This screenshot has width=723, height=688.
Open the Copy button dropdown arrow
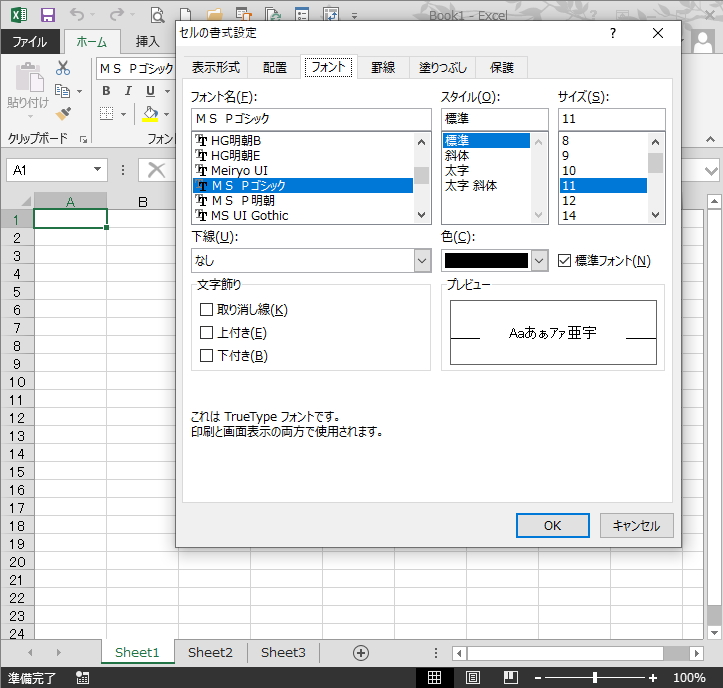79,91
